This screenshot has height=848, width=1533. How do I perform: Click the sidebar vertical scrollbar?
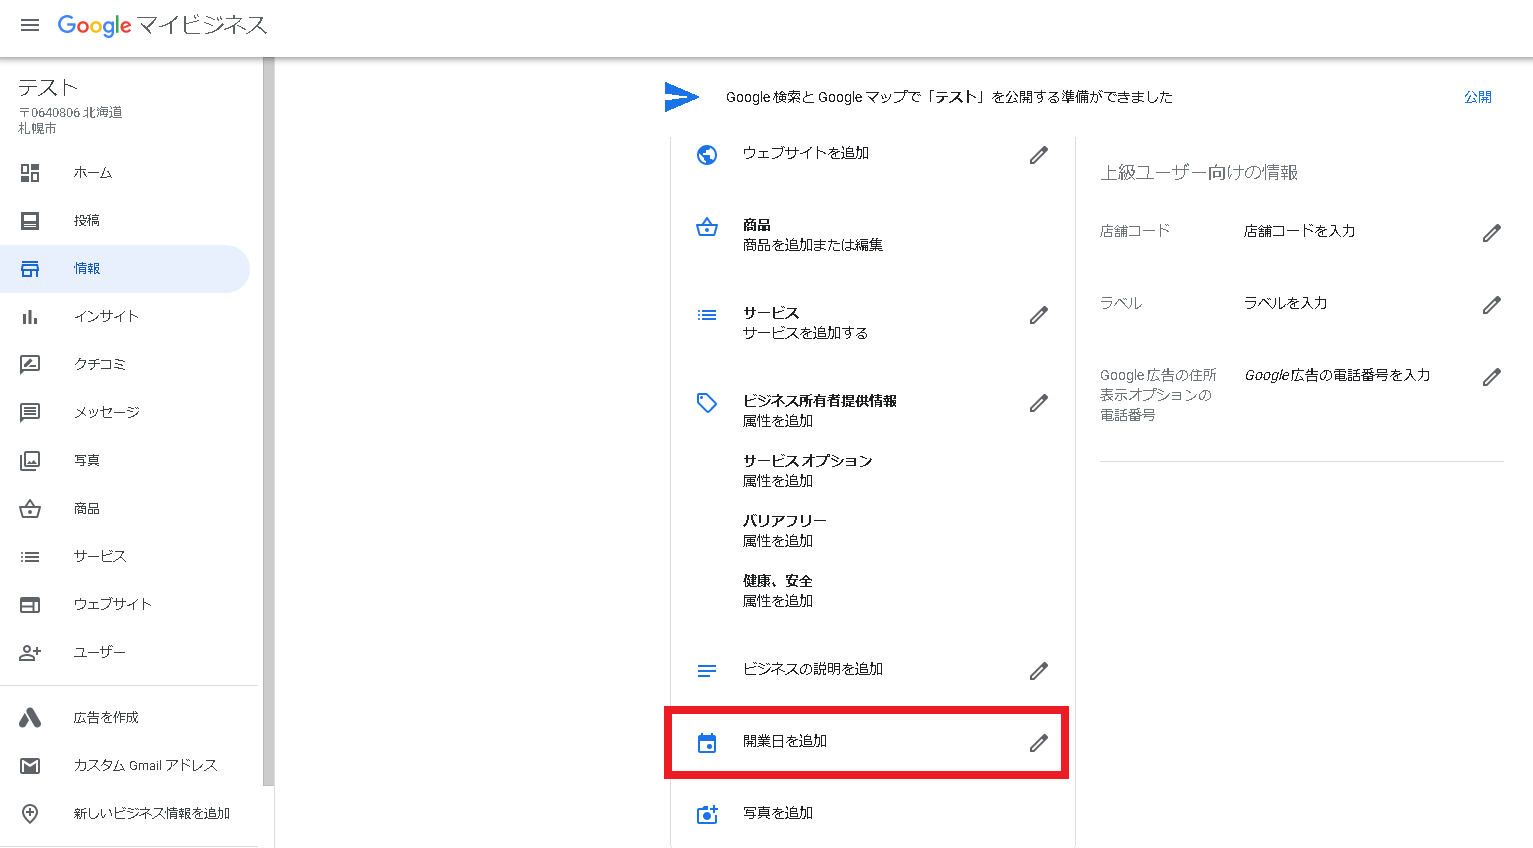[268, 421]
